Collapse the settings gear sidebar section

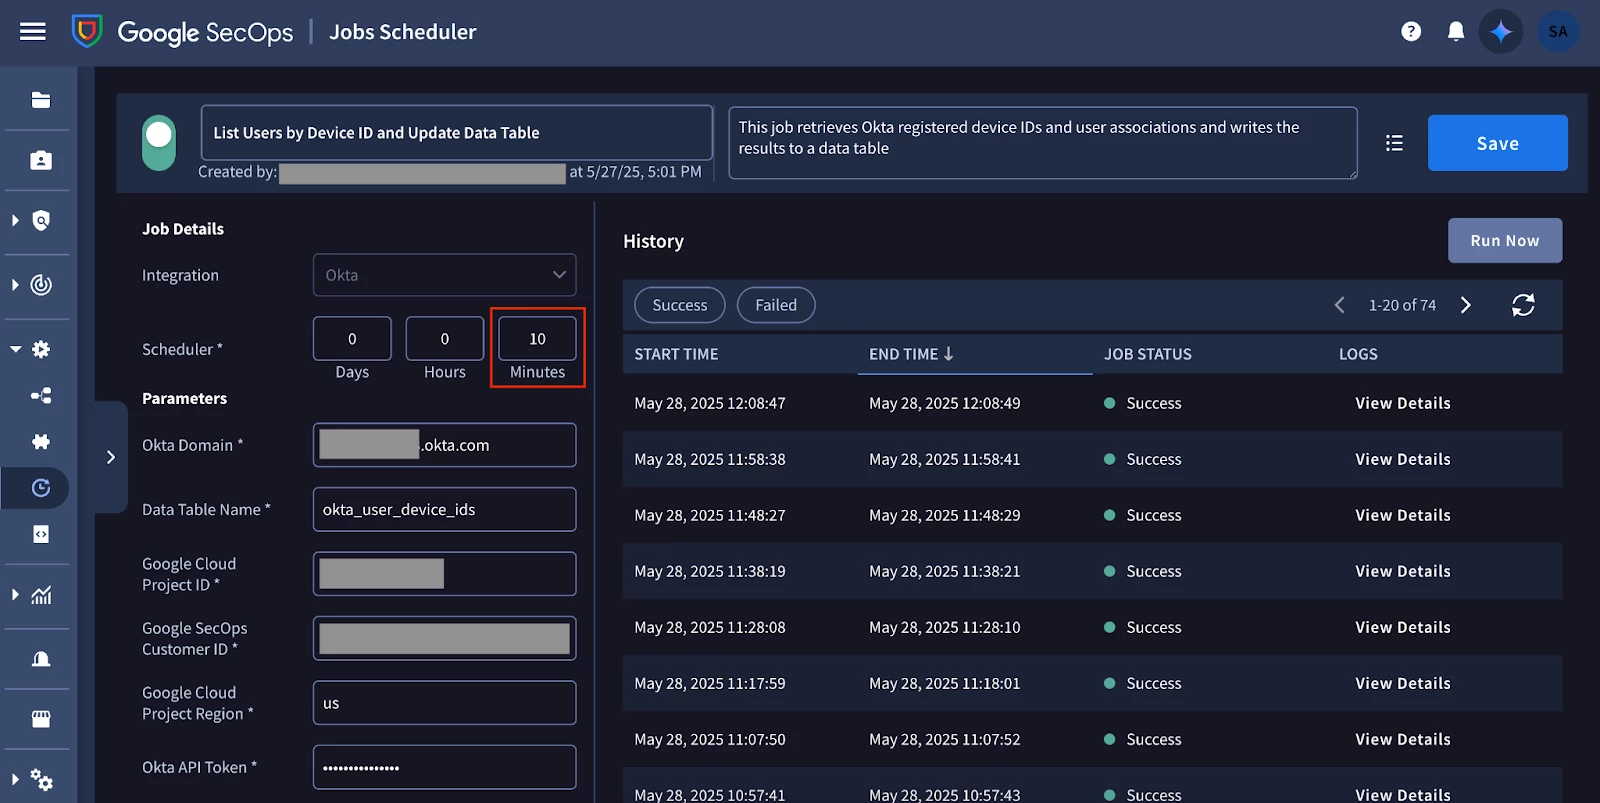coord(15,349)
